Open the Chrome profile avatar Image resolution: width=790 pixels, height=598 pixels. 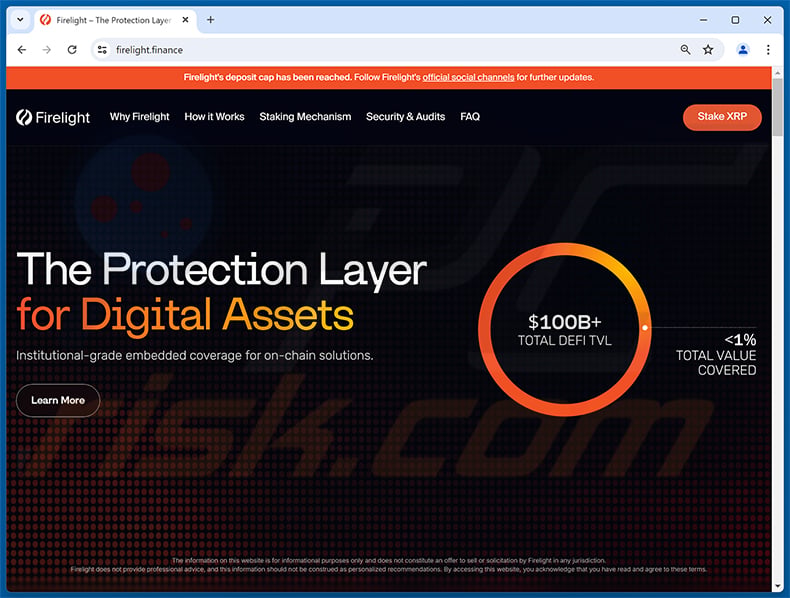tap(743, 49)
